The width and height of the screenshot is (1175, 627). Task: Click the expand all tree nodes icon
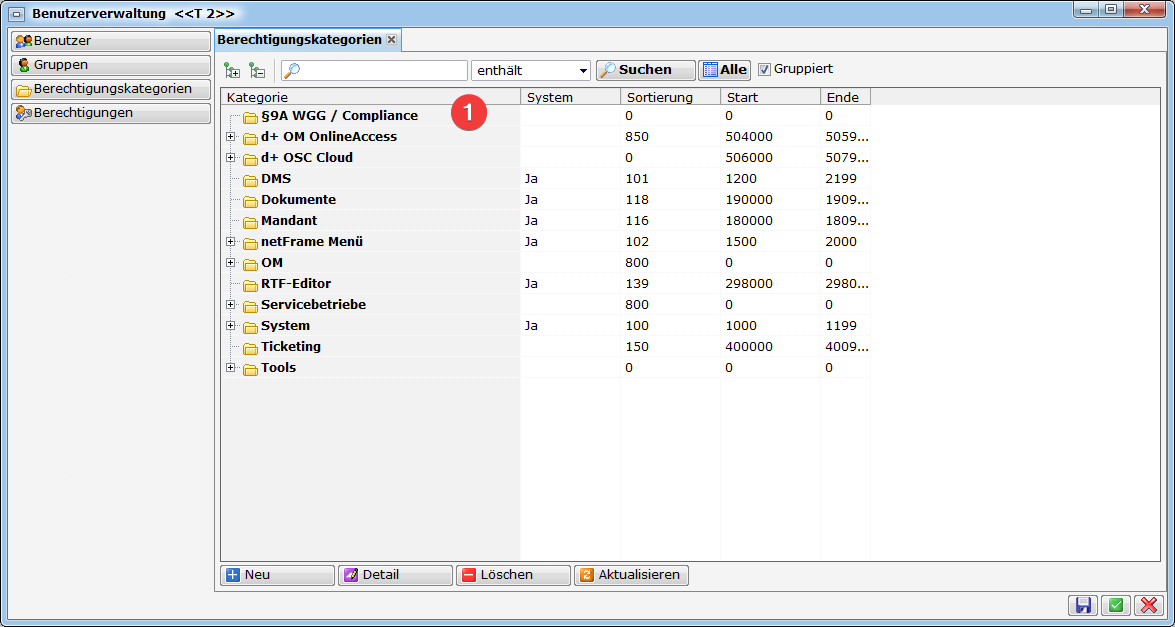[x=232, y=70]
